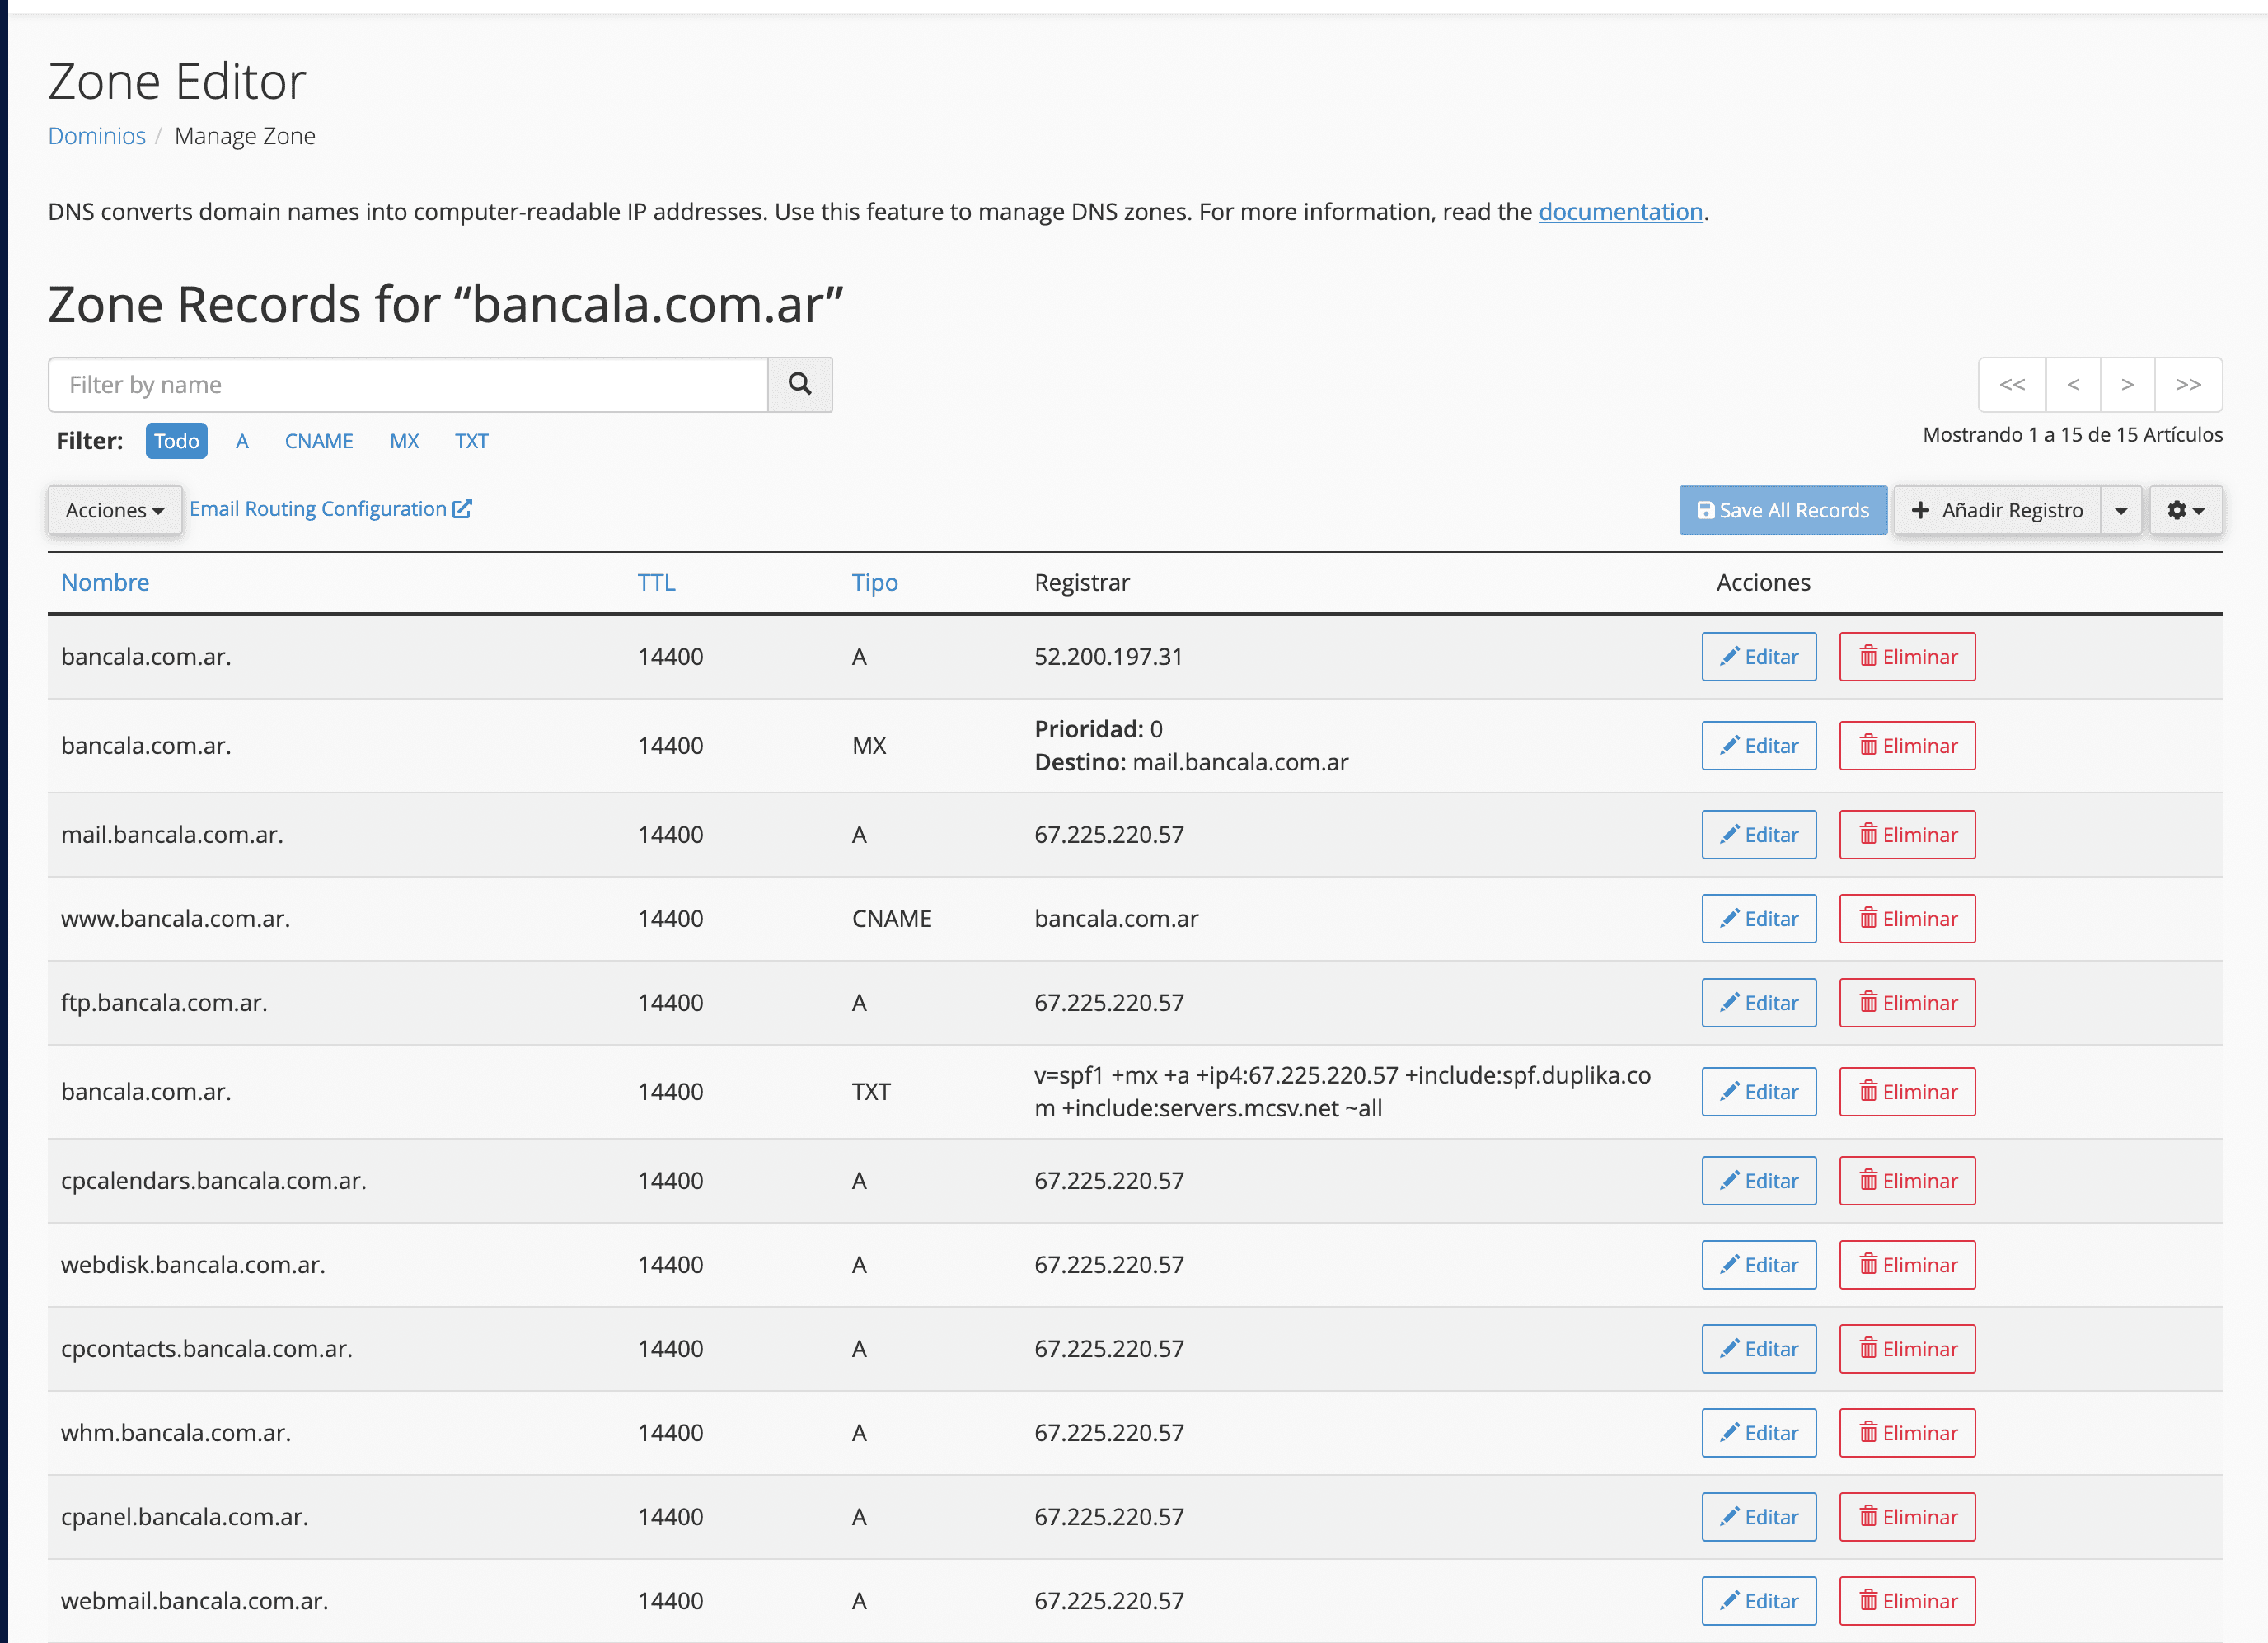Open Email Routing Configuration link
Image resolution: width=2268 pixels, height=1643 pixels.
coord(330,509)
